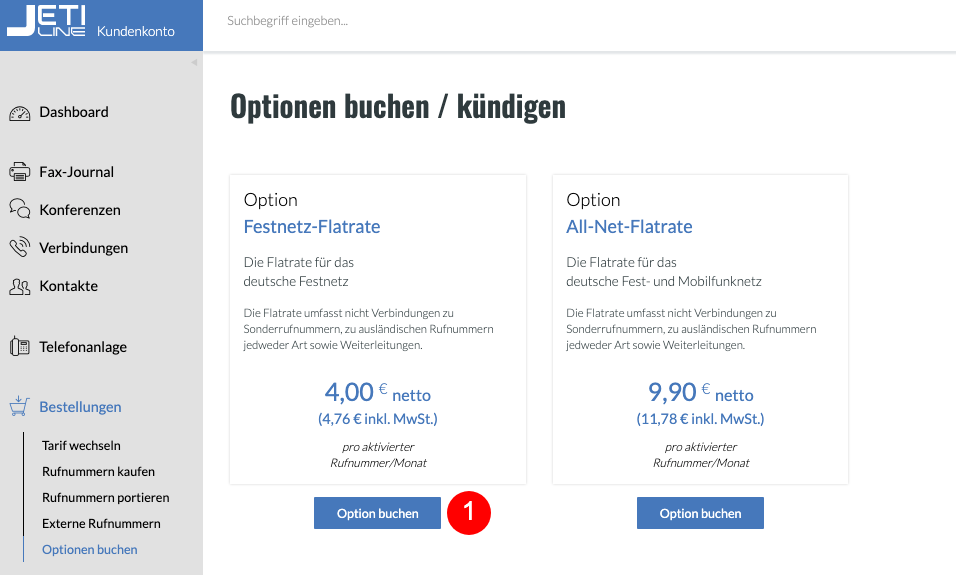956x575 pixels.
Task: Click the 9,90 € netto price
Action: 700,392
